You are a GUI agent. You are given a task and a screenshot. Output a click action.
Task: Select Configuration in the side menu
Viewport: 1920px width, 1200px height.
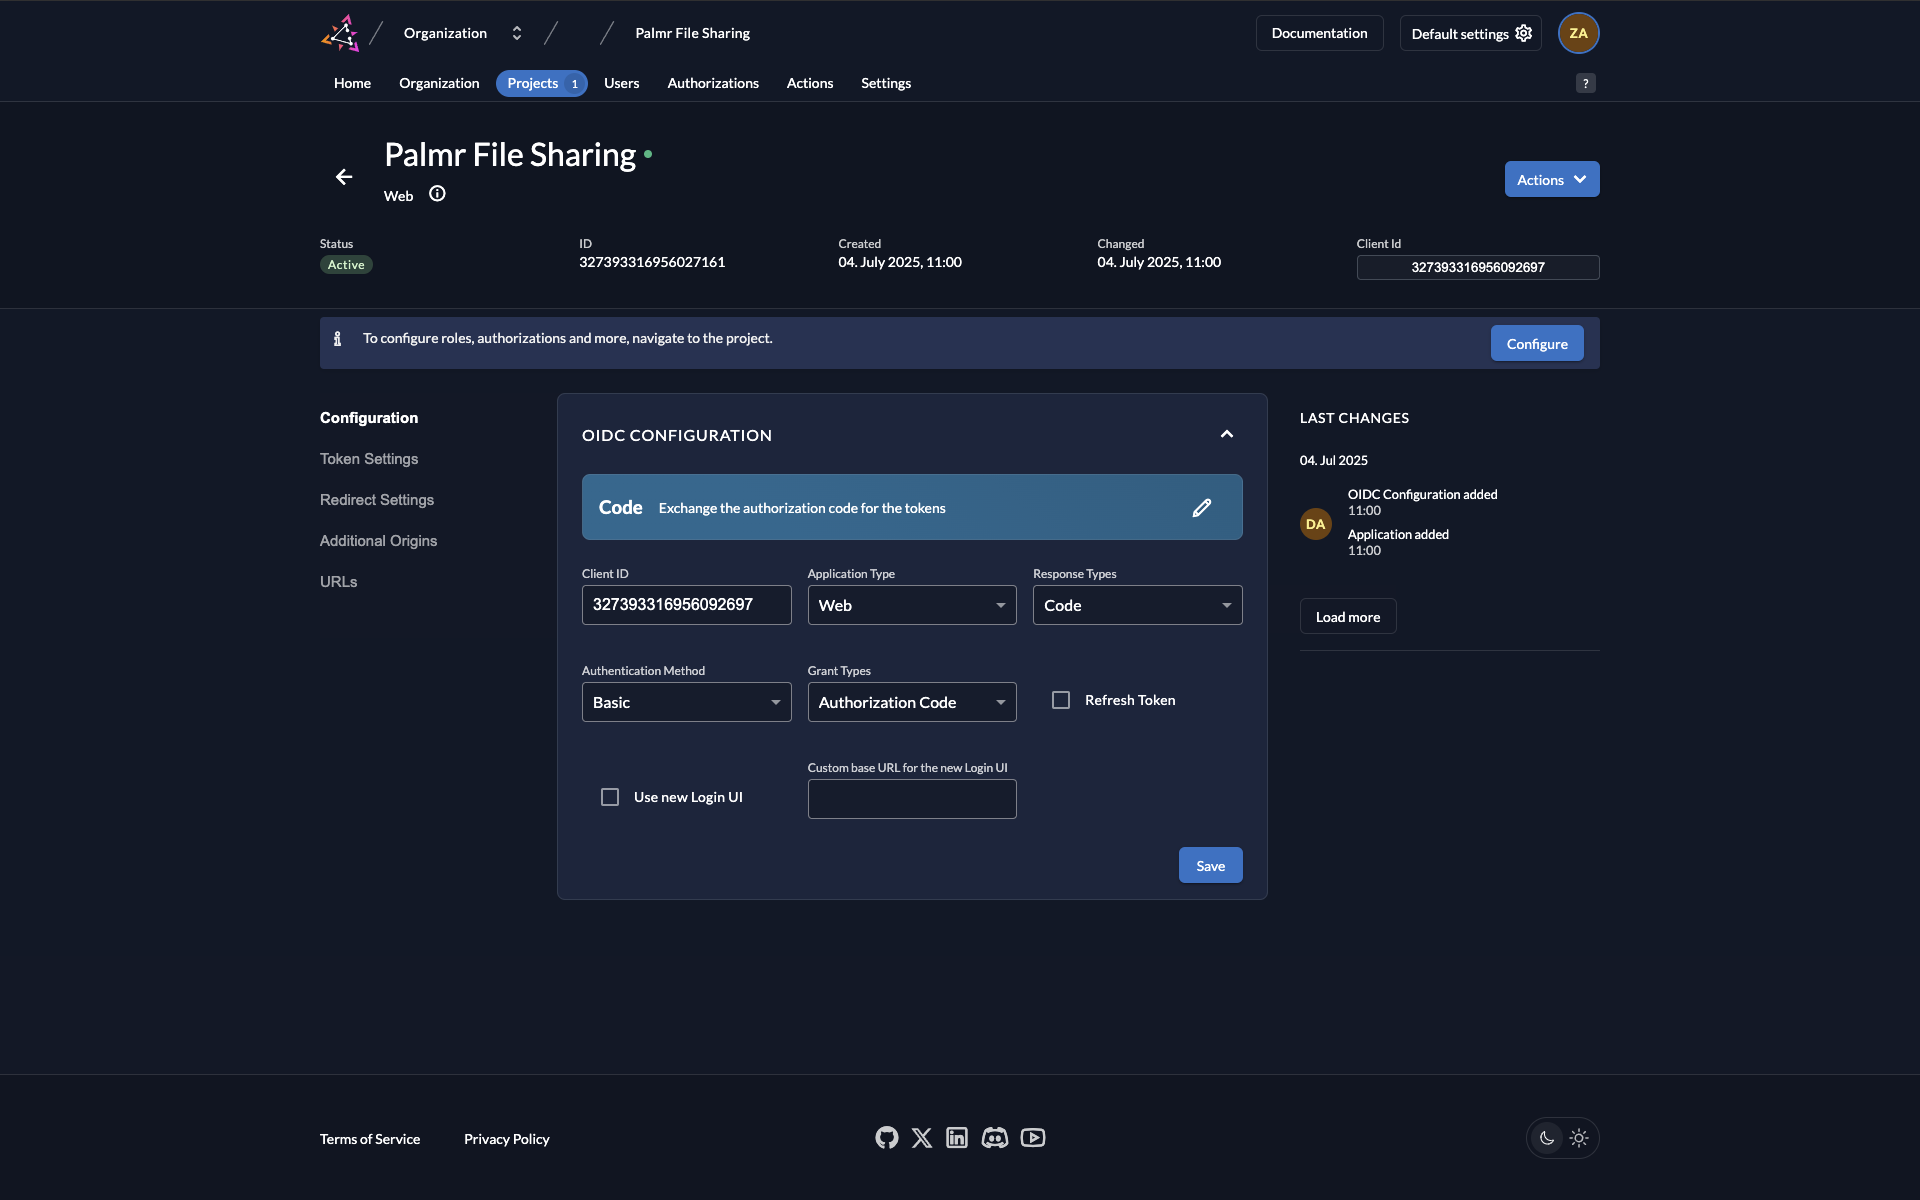click(x=369, y=418)
